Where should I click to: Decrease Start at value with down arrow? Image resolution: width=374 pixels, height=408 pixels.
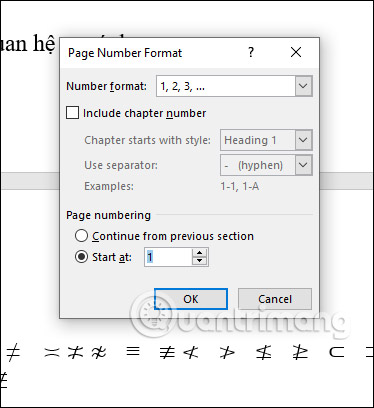(199, 261)
